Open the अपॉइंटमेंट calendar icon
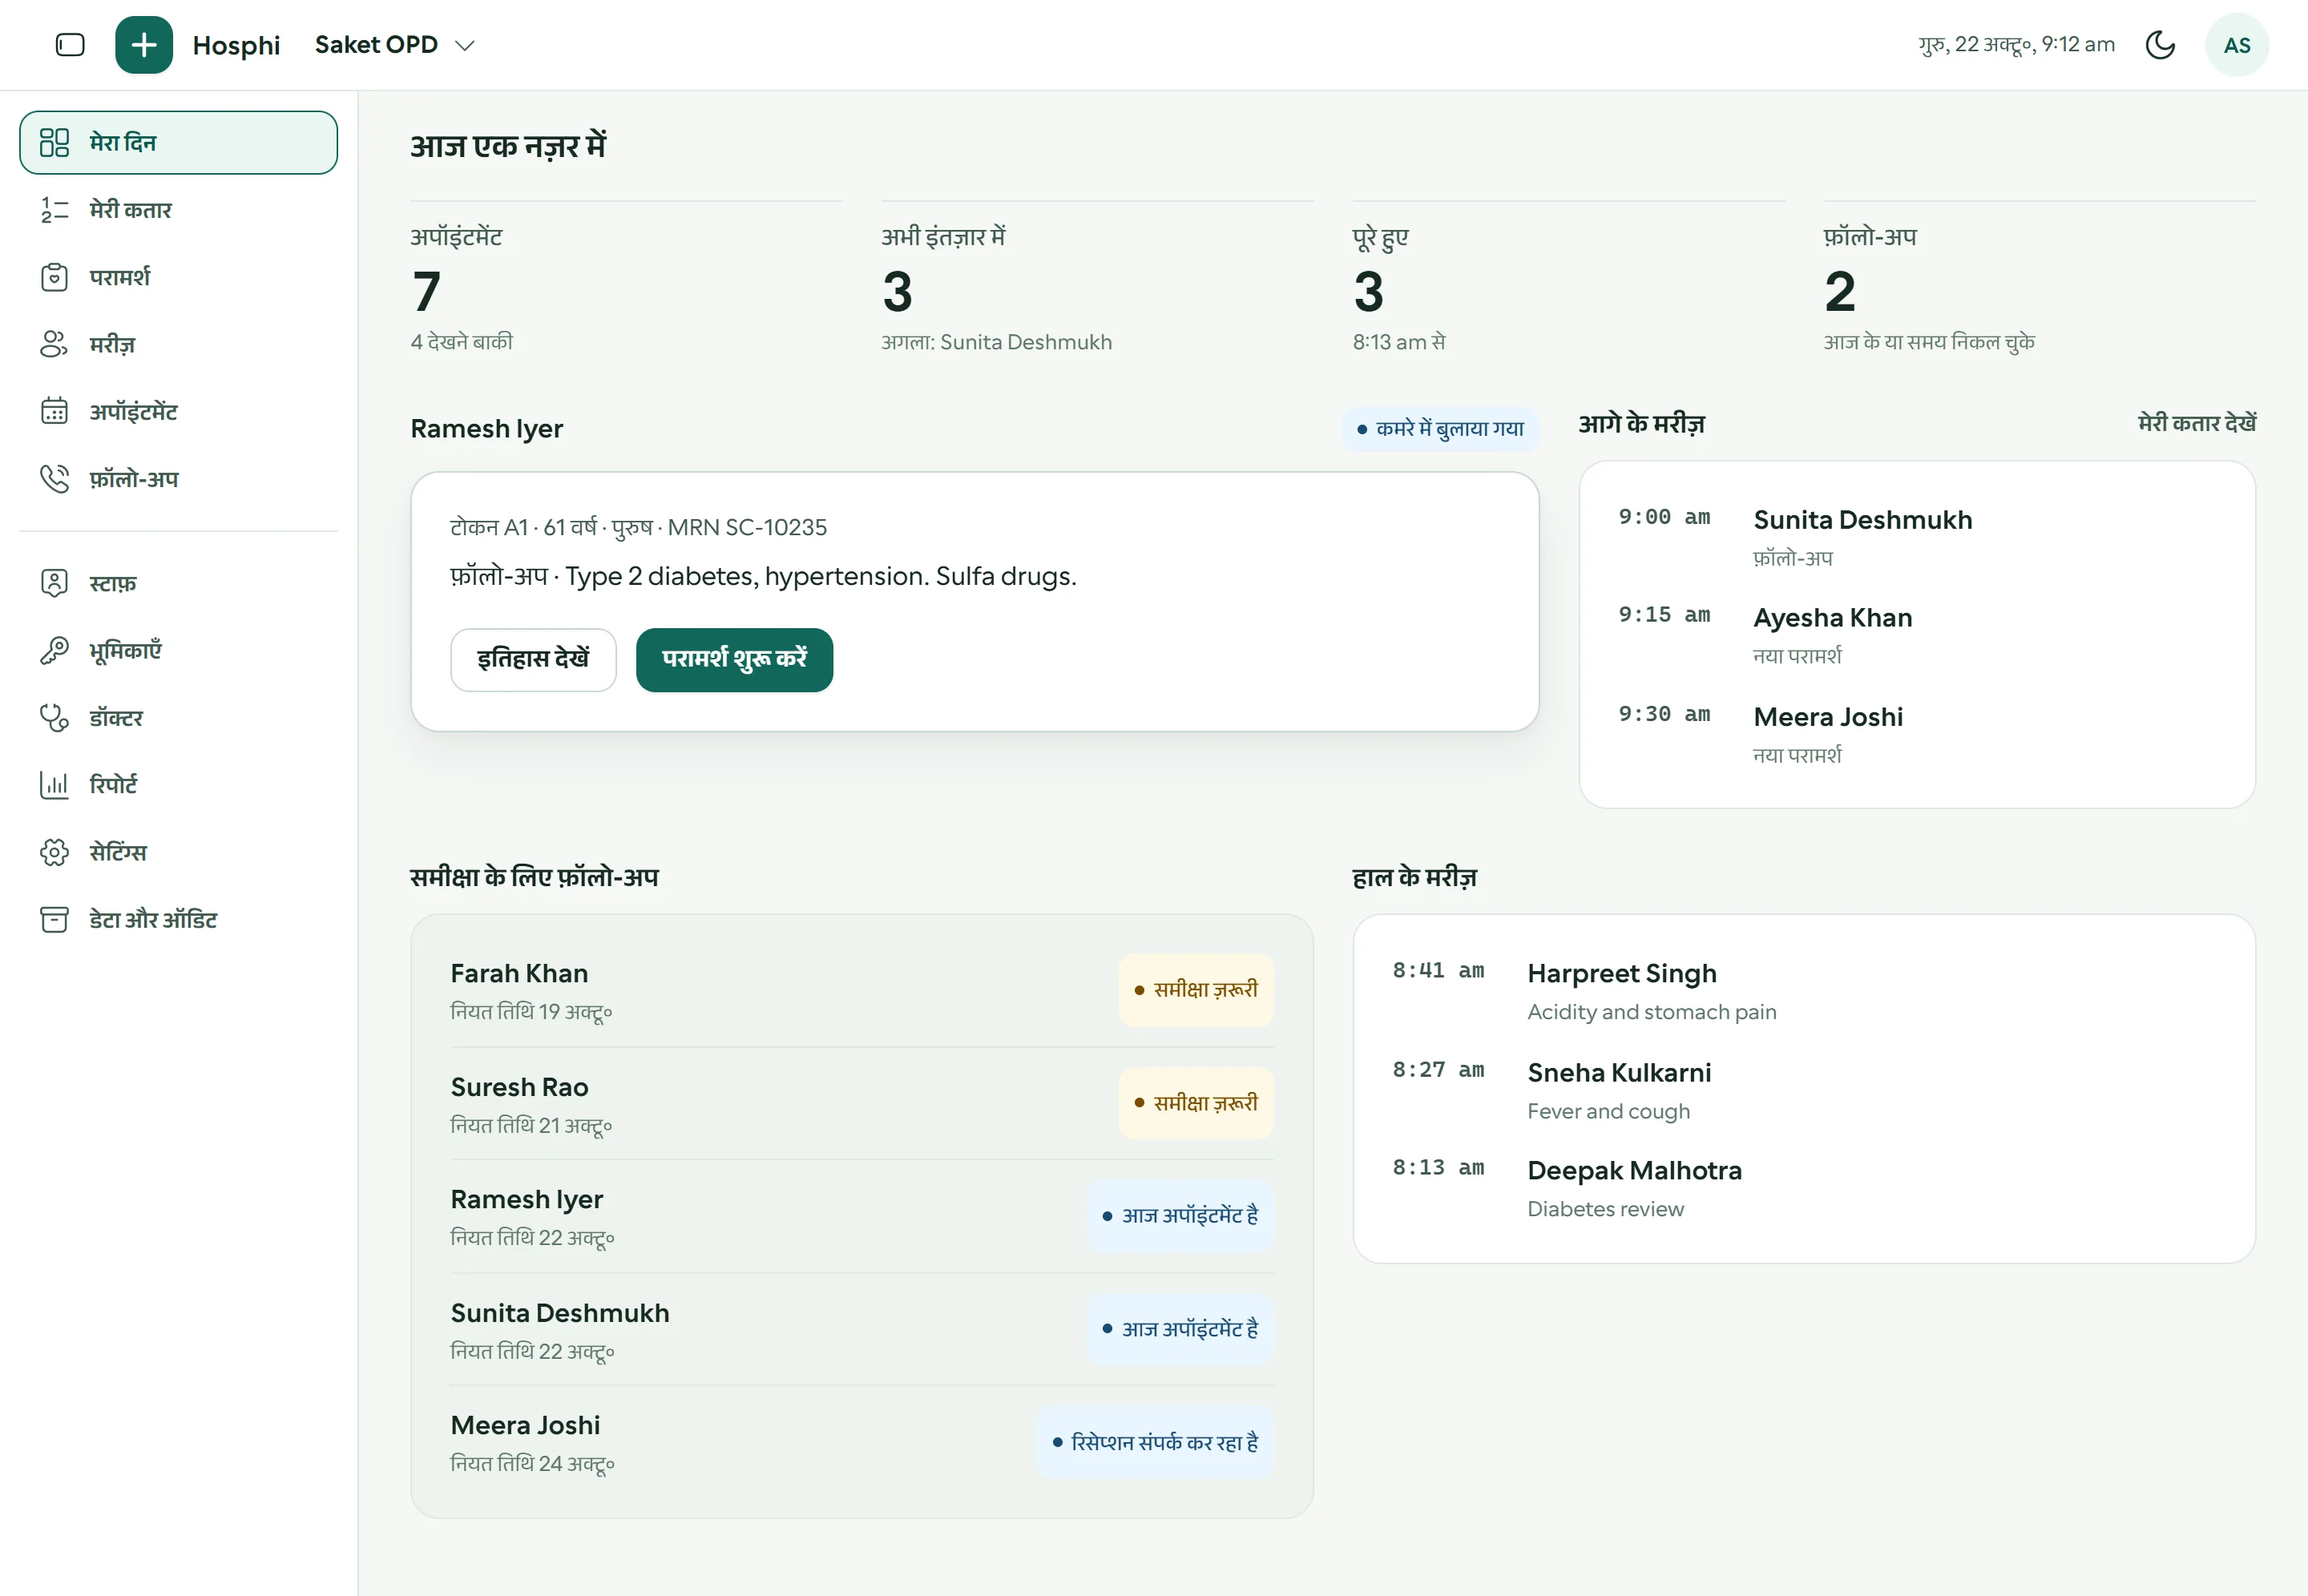Viewport: 2308px width, 1596px height. (x=54, y=411)
